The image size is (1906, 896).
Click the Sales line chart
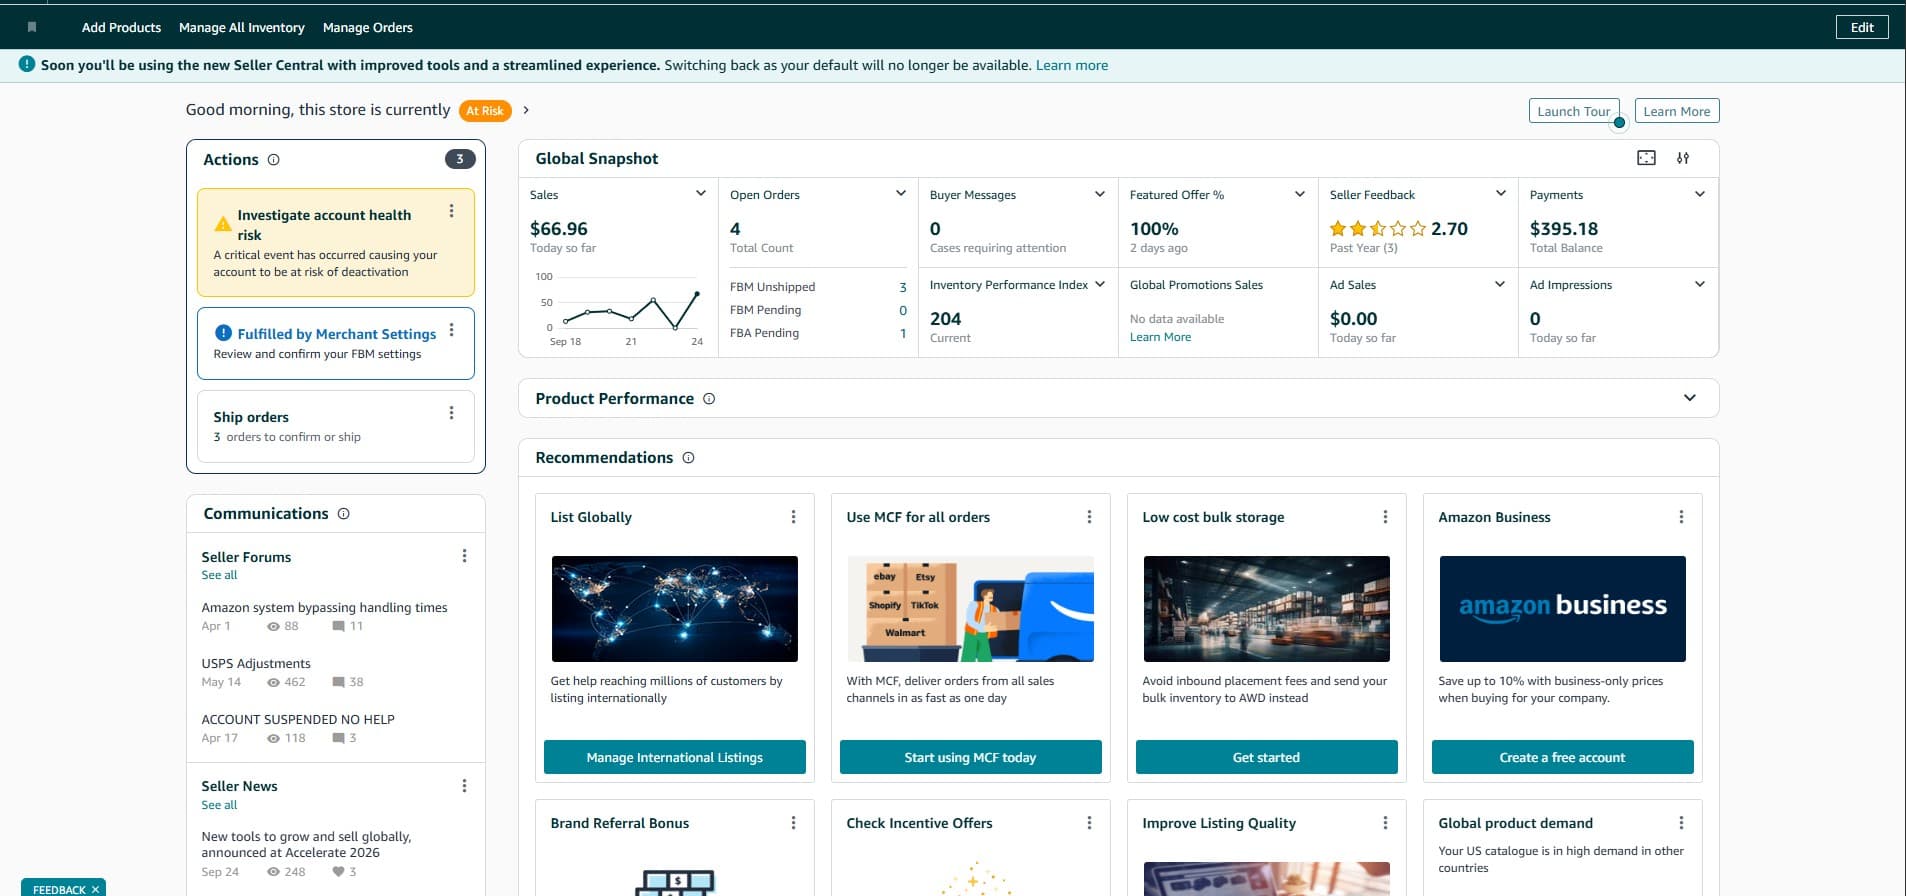pos(631,310)
